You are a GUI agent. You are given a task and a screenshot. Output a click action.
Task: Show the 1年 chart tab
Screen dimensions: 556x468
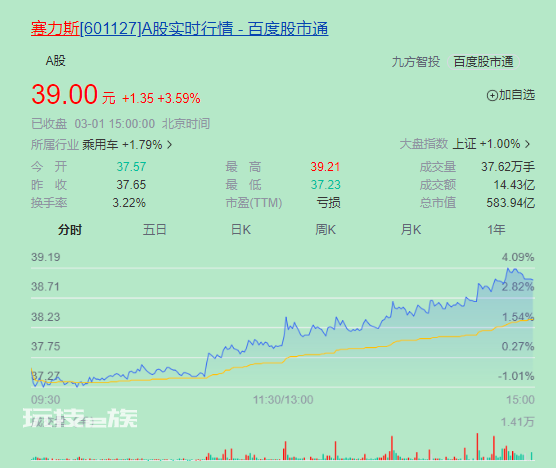pyautogui.click(x=496, y=230)
